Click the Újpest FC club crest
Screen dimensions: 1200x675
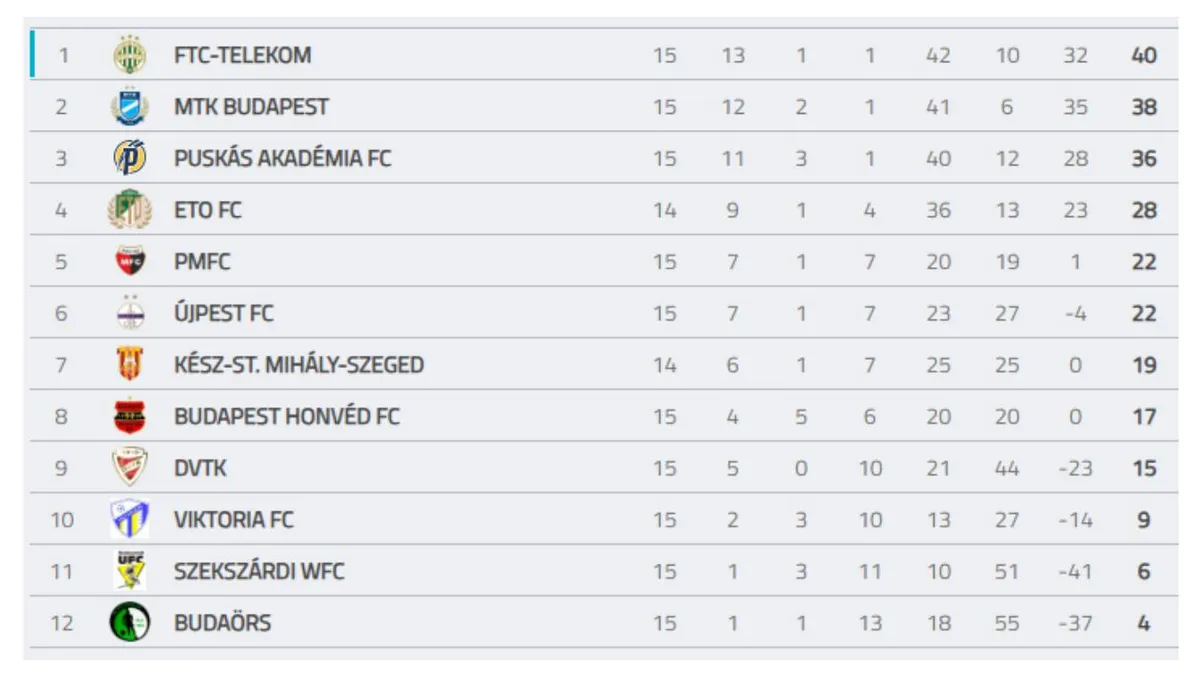point(130,314)
